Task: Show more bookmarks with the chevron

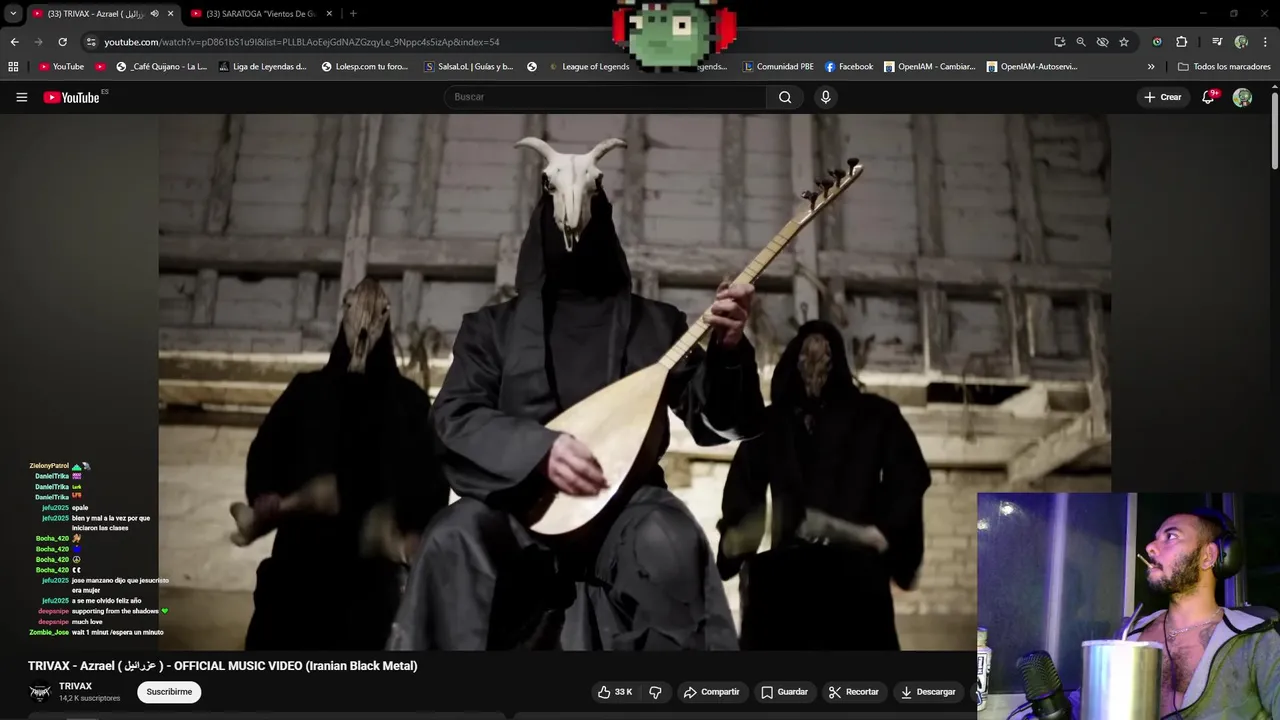Action: click(x=1151, y=67)
